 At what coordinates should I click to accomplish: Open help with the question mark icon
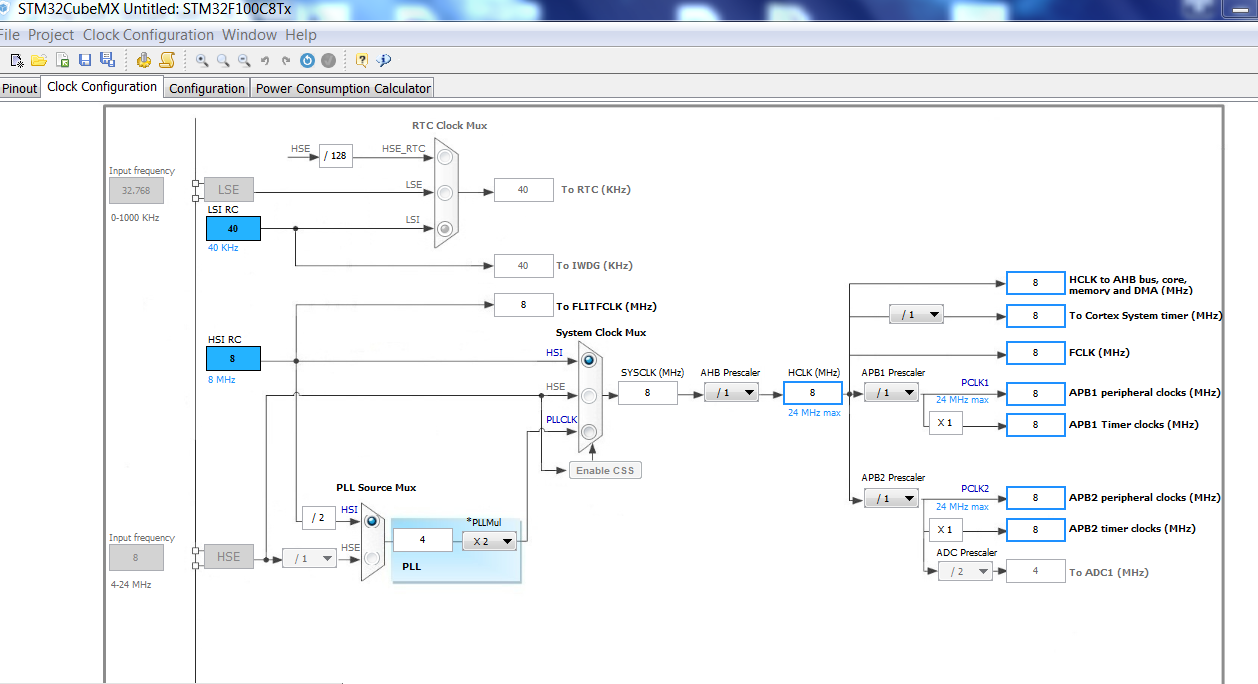[x=362, y=60]
